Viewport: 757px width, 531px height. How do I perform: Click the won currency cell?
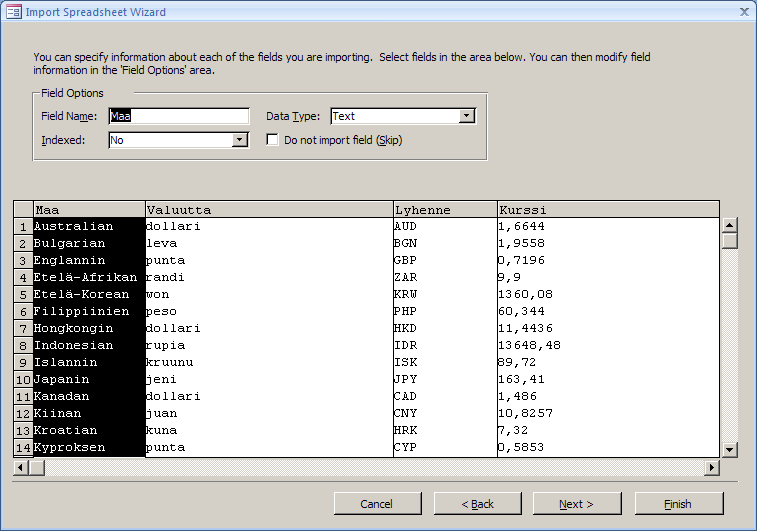click(269, 294)
